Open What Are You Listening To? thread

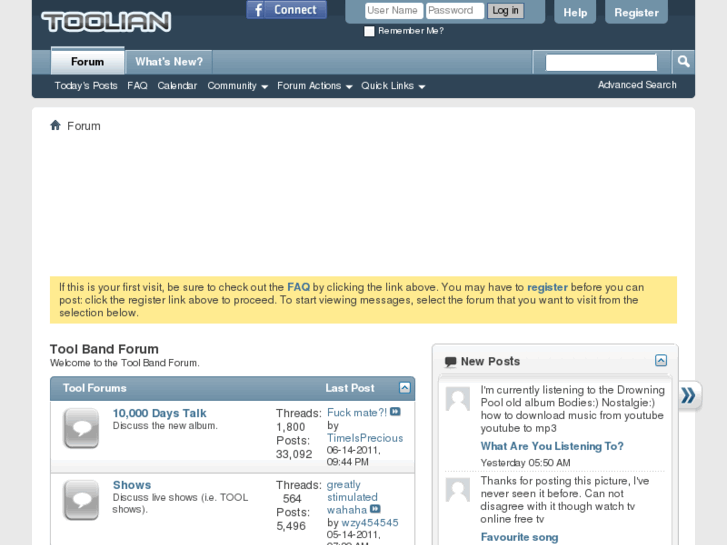point(552,446)
